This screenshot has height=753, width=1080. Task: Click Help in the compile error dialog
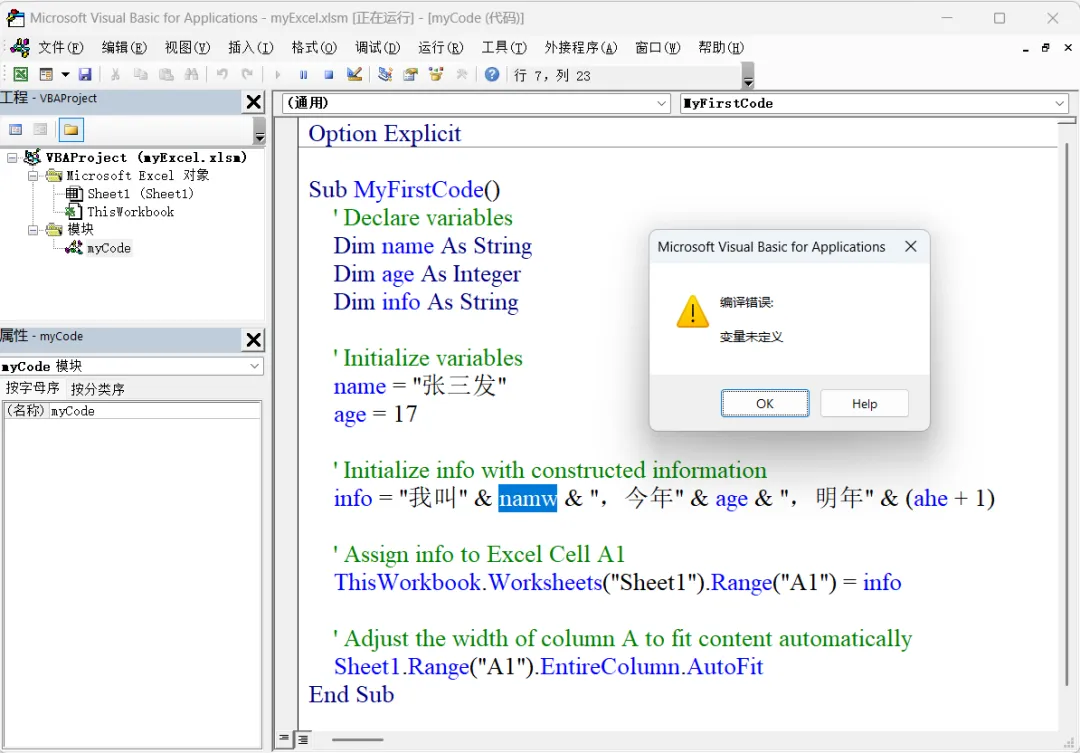coord(864,403)
